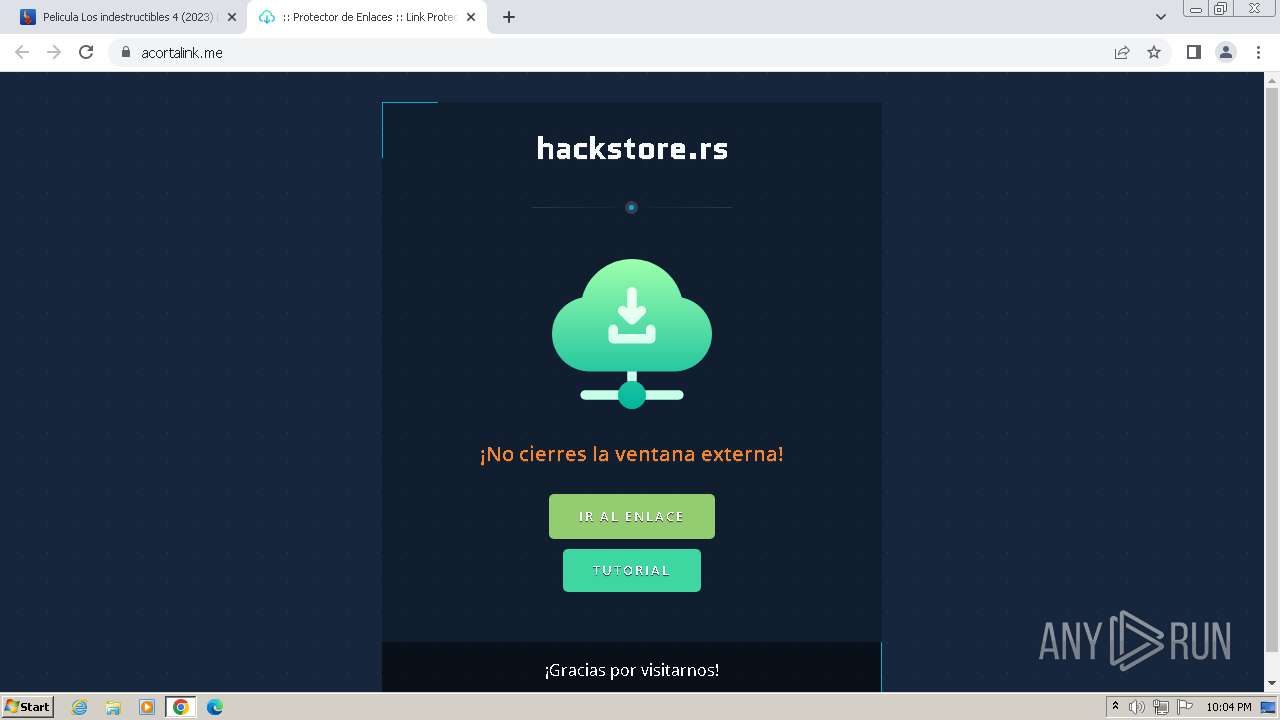This screenshot has height=720, width=1280.
Task: Close the Pelicula Los indestructibles tab
Action: pos(232,17)
